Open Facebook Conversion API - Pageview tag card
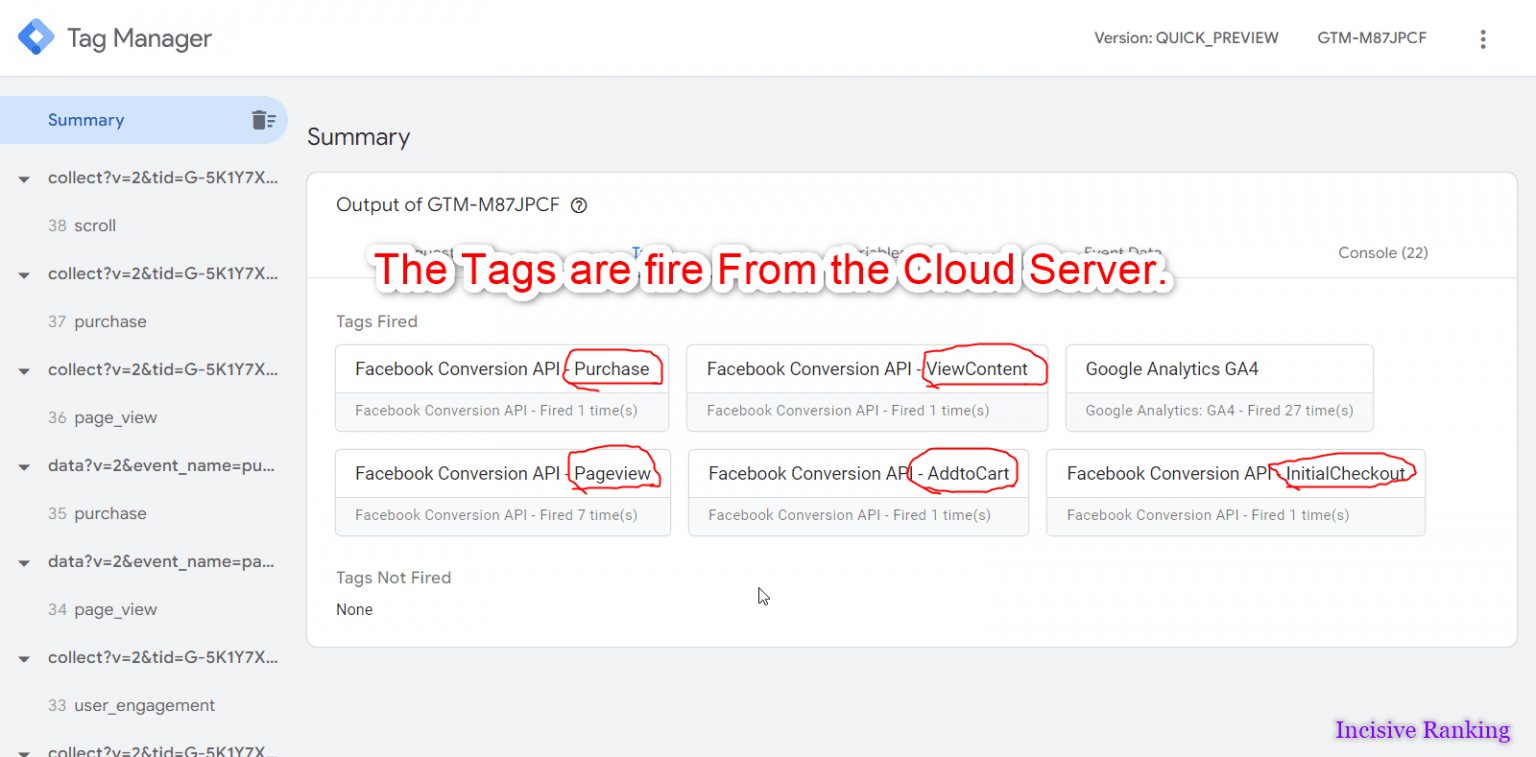The height and width of the screenshot is (757, 1536). [x=503, y=493]
